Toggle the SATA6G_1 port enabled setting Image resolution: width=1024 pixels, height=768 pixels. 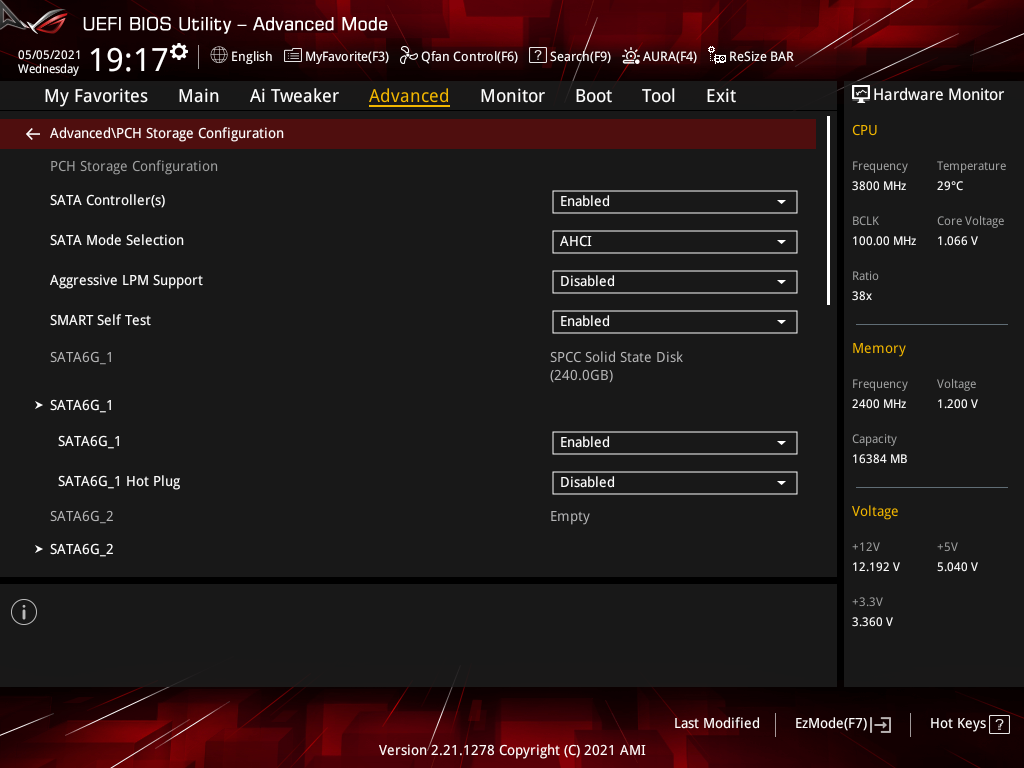point(674,443)
